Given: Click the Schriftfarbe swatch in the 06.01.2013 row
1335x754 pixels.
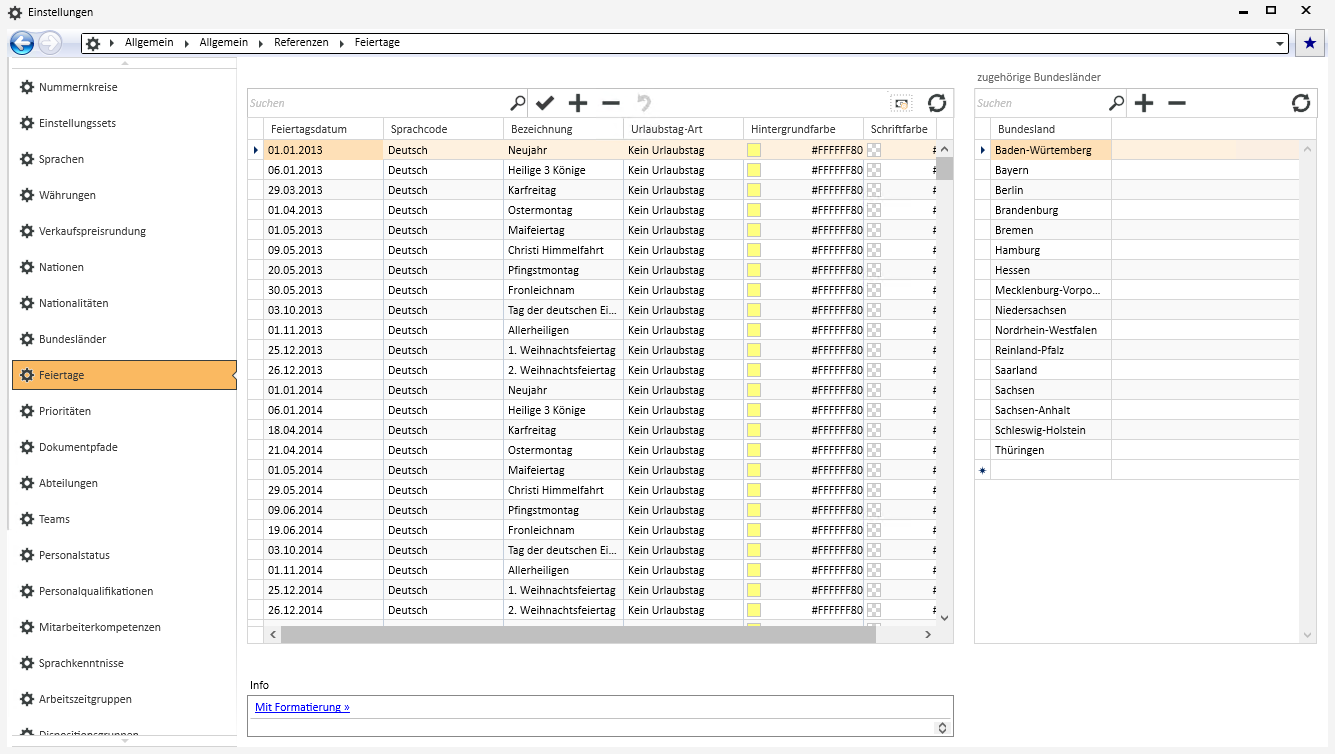Looking at the screenshot, I should point(874,170).
